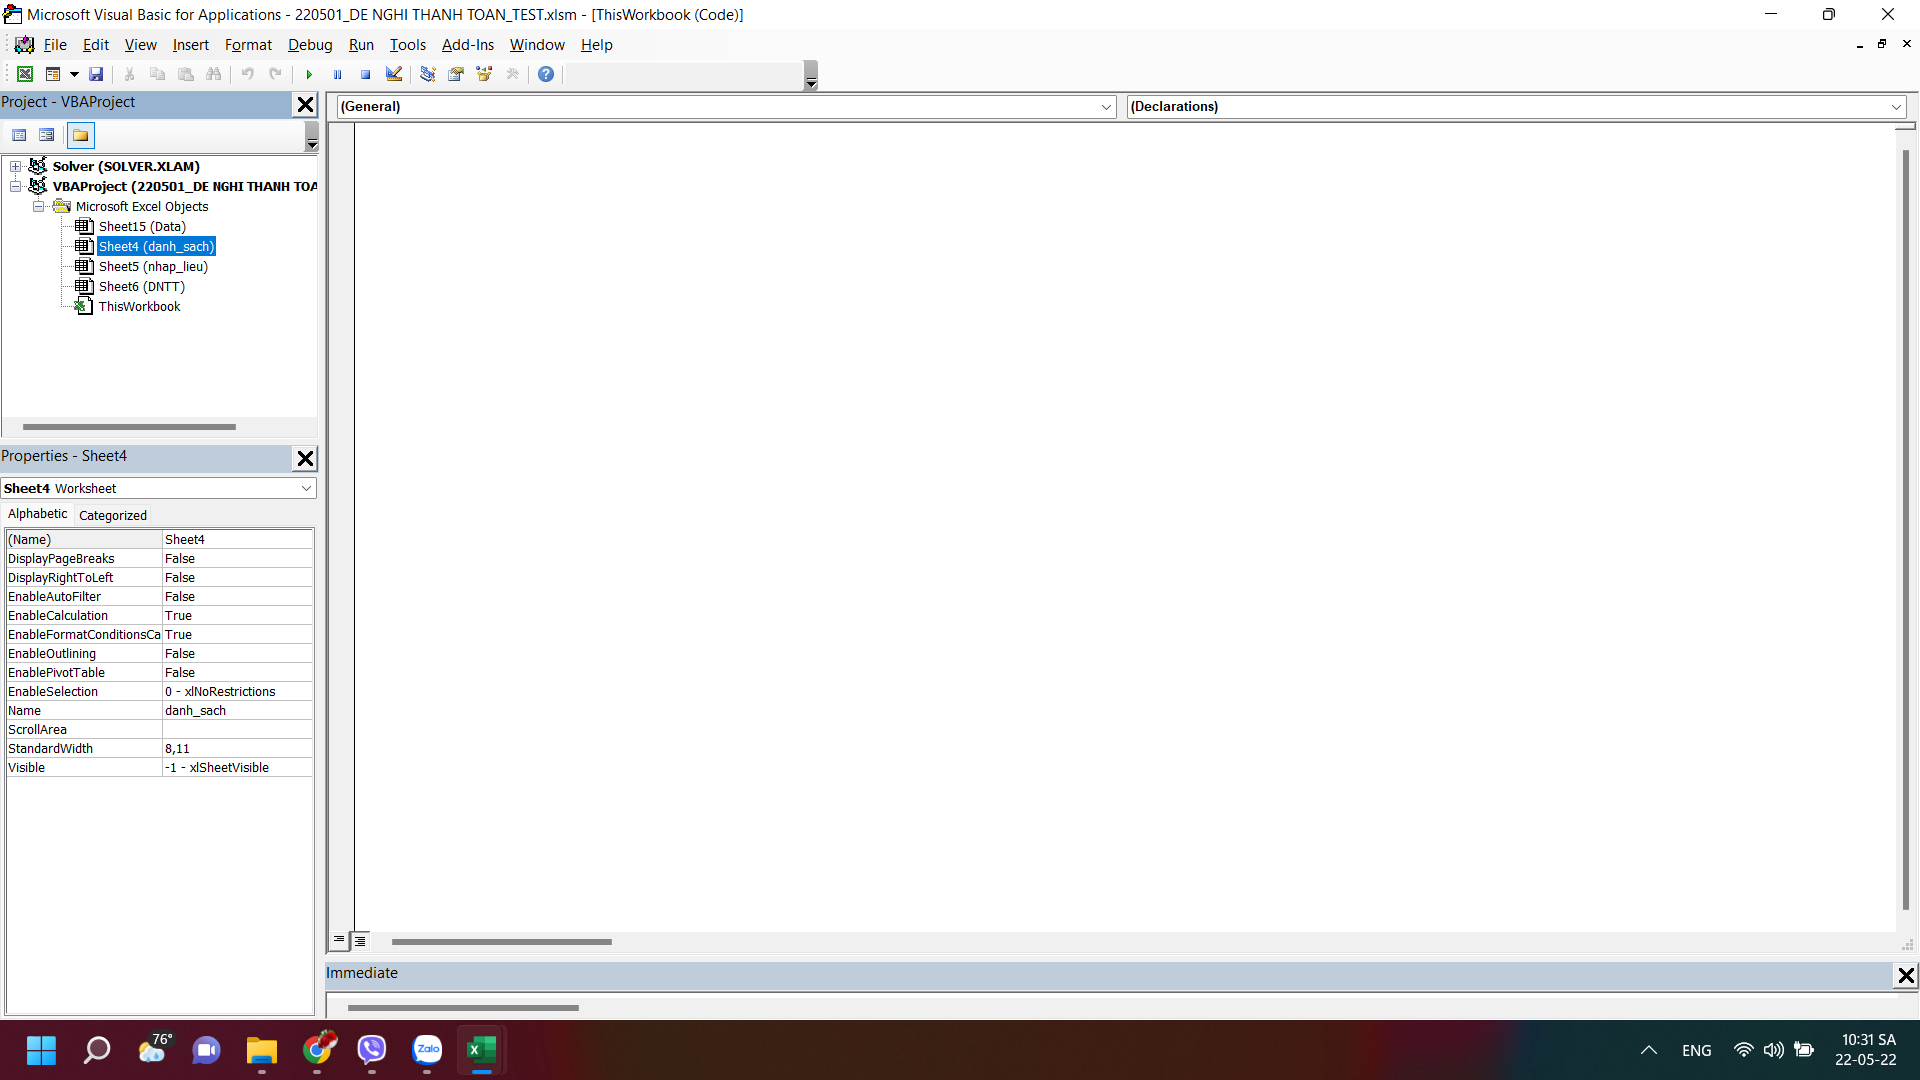Viewport: 1920px width, 1080px height.
Task: Select ThisWorkbook in project tree
Action: coord(139,307)
